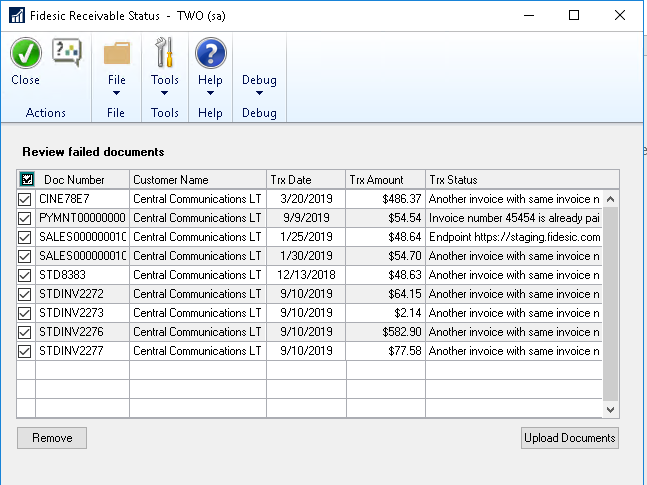
Task: Select the CINE78E7 doc number cell
Action: coord(83,199)
